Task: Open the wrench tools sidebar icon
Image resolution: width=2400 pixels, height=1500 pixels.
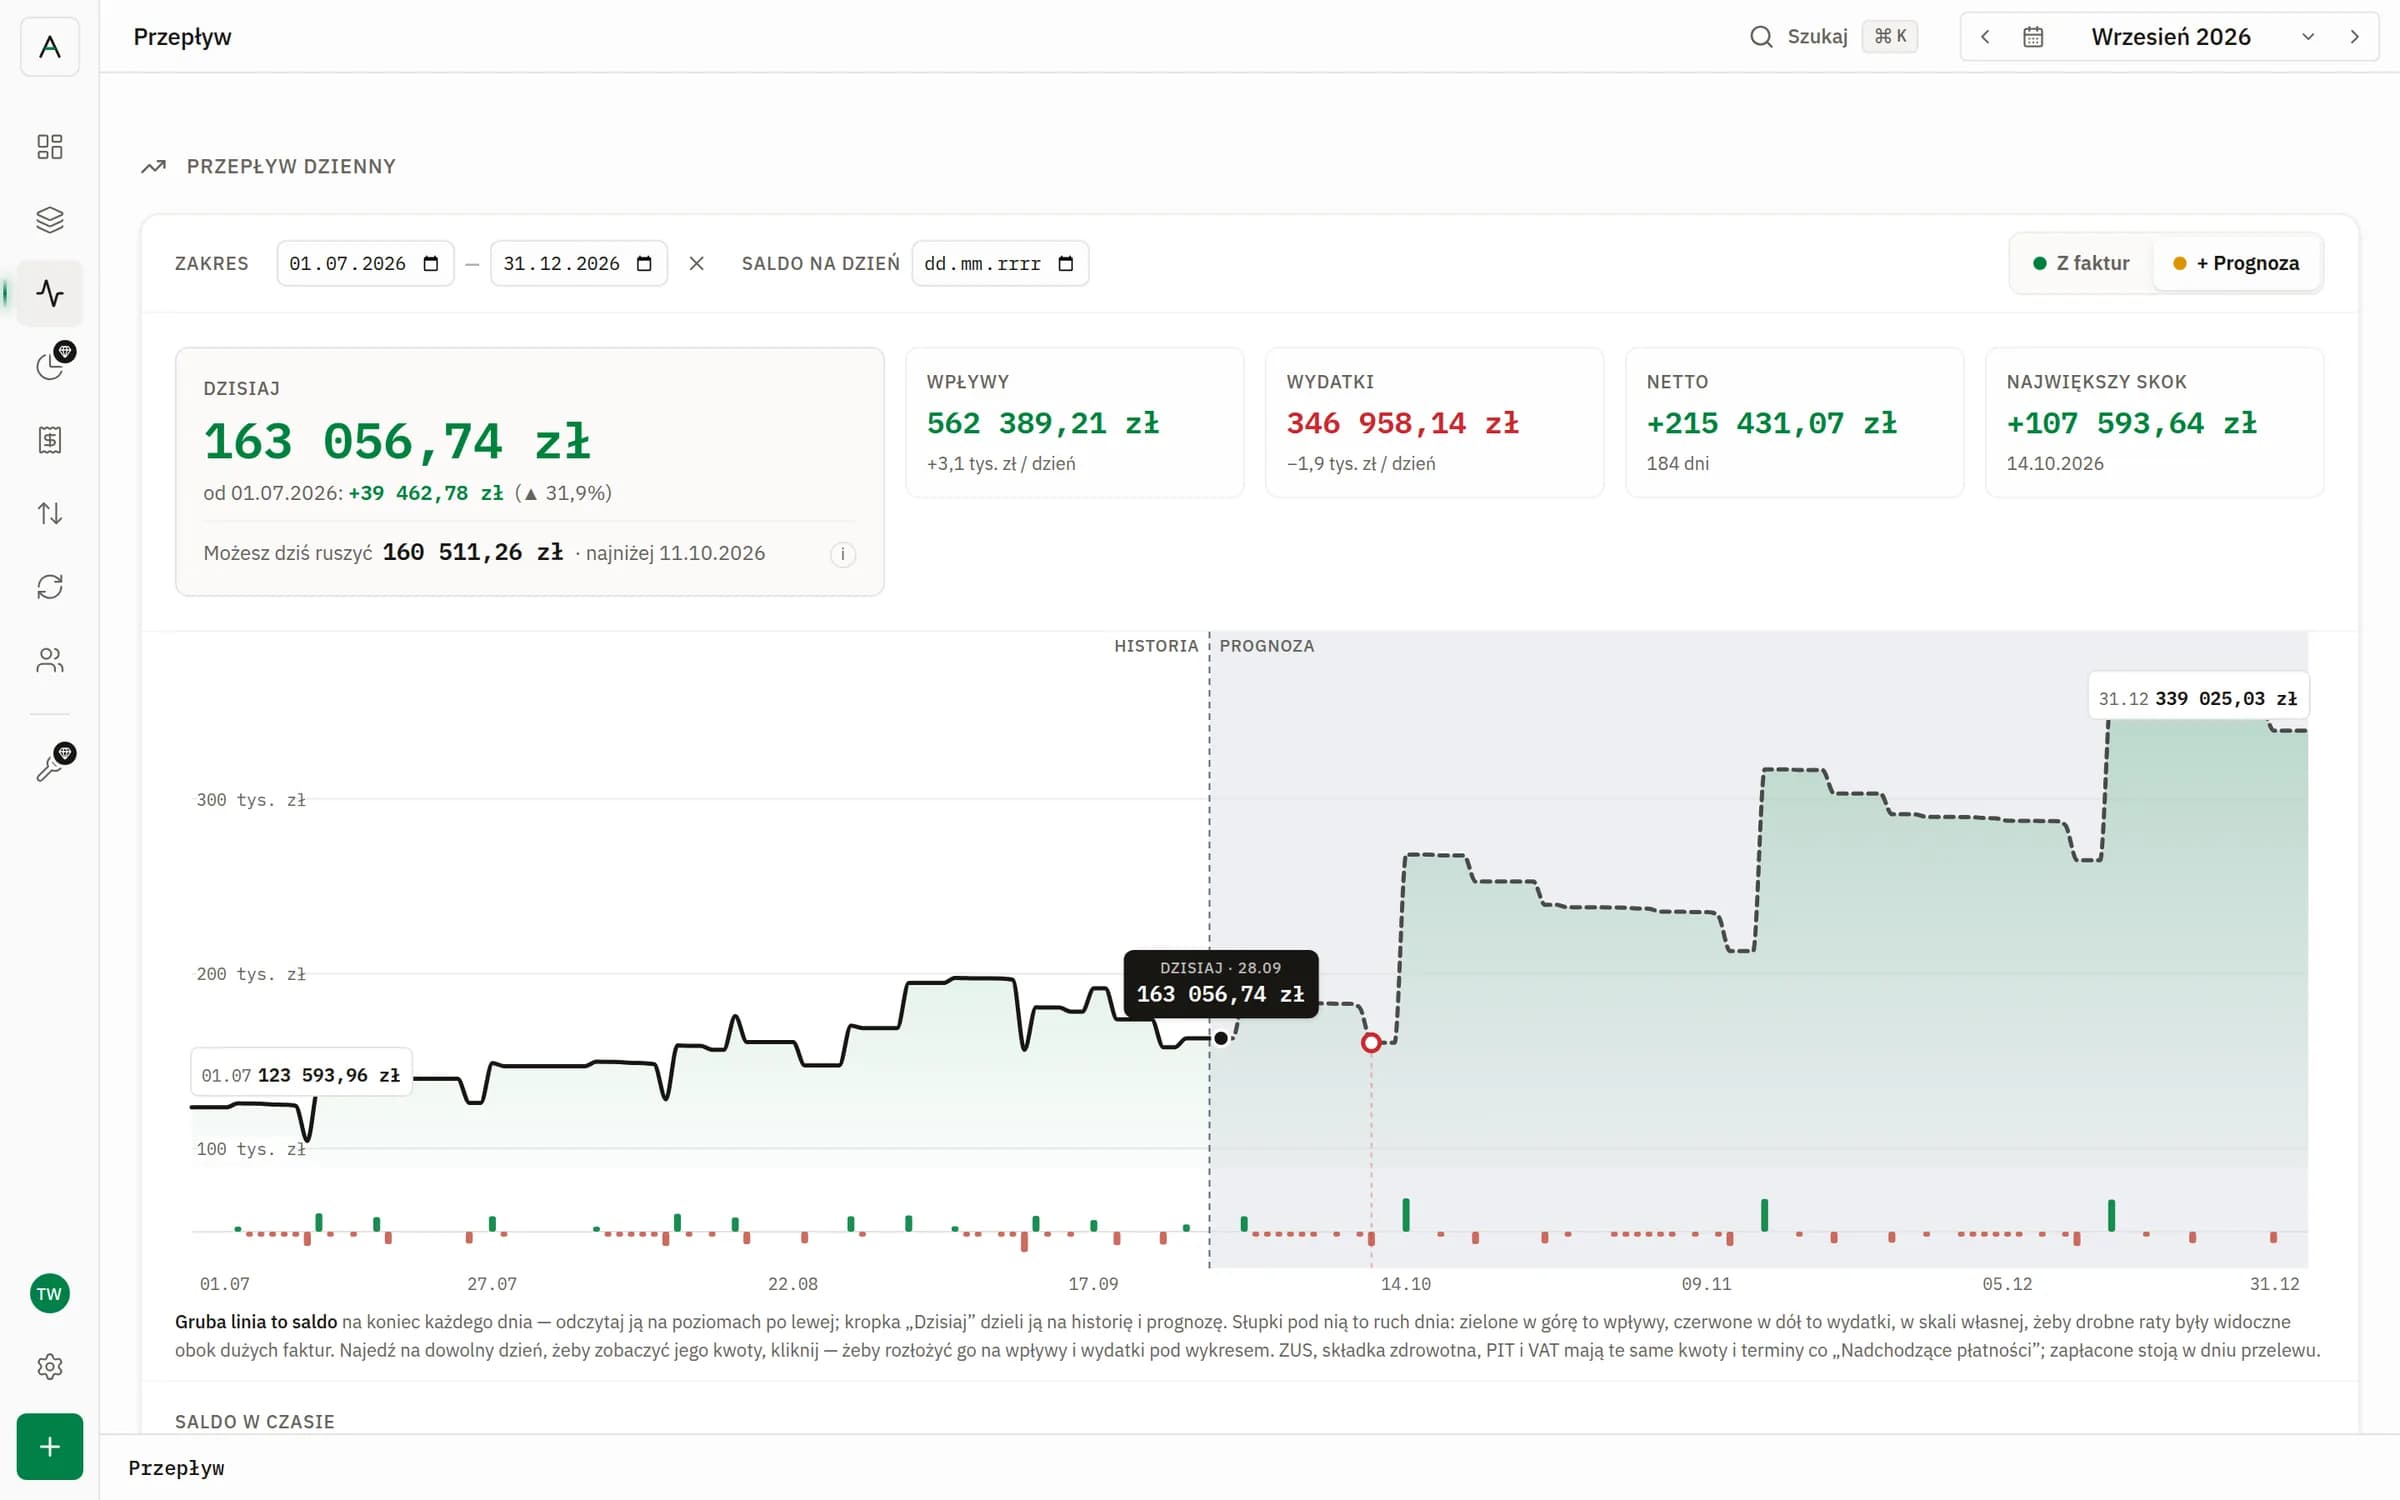Action: click(49, 767)
